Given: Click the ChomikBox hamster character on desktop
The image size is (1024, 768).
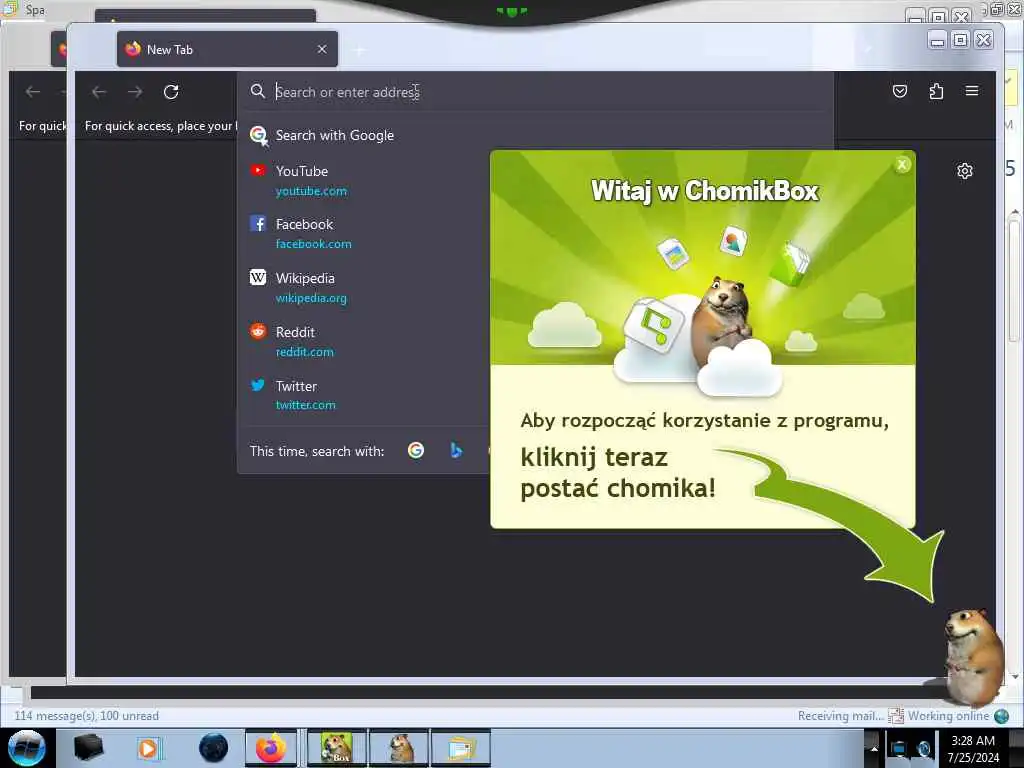Looking at the screenshot, I should (x=972, y=656).
